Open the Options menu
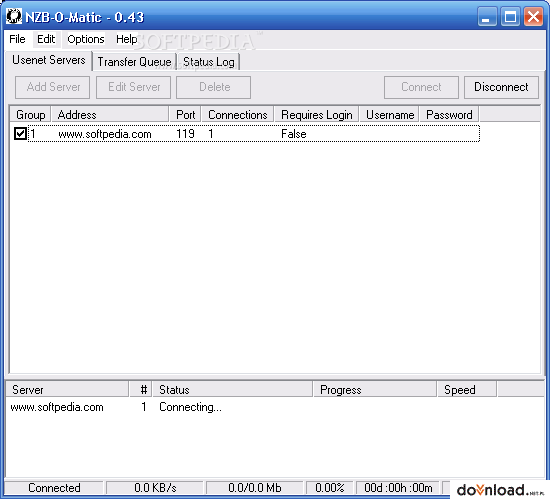The width and height of the screenshot is (550, 499). [x=86, y=39]
